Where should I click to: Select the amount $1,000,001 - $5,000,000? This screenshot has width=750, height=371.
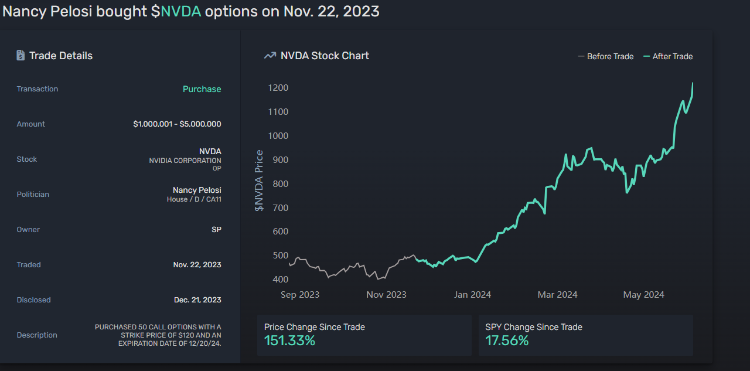[177, 124]
